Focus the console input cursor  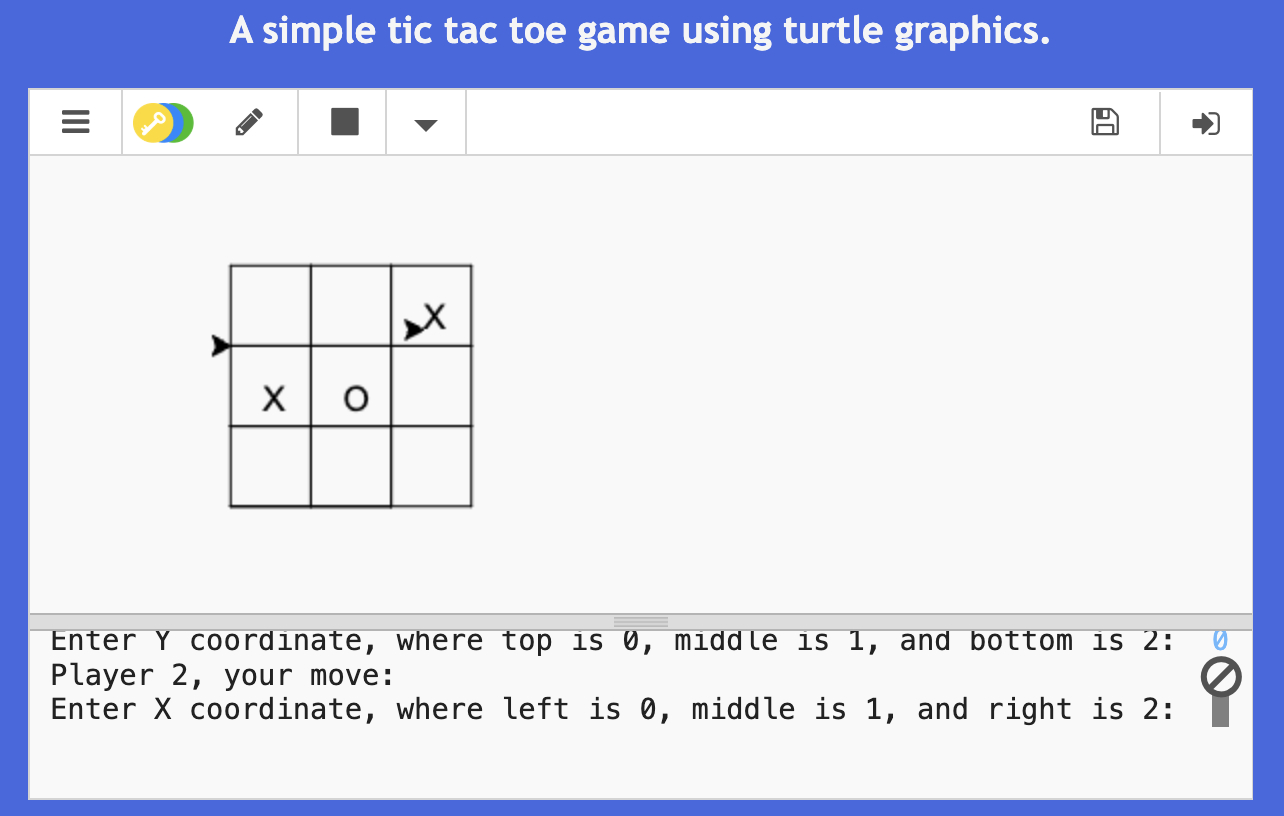(1220, 711)
